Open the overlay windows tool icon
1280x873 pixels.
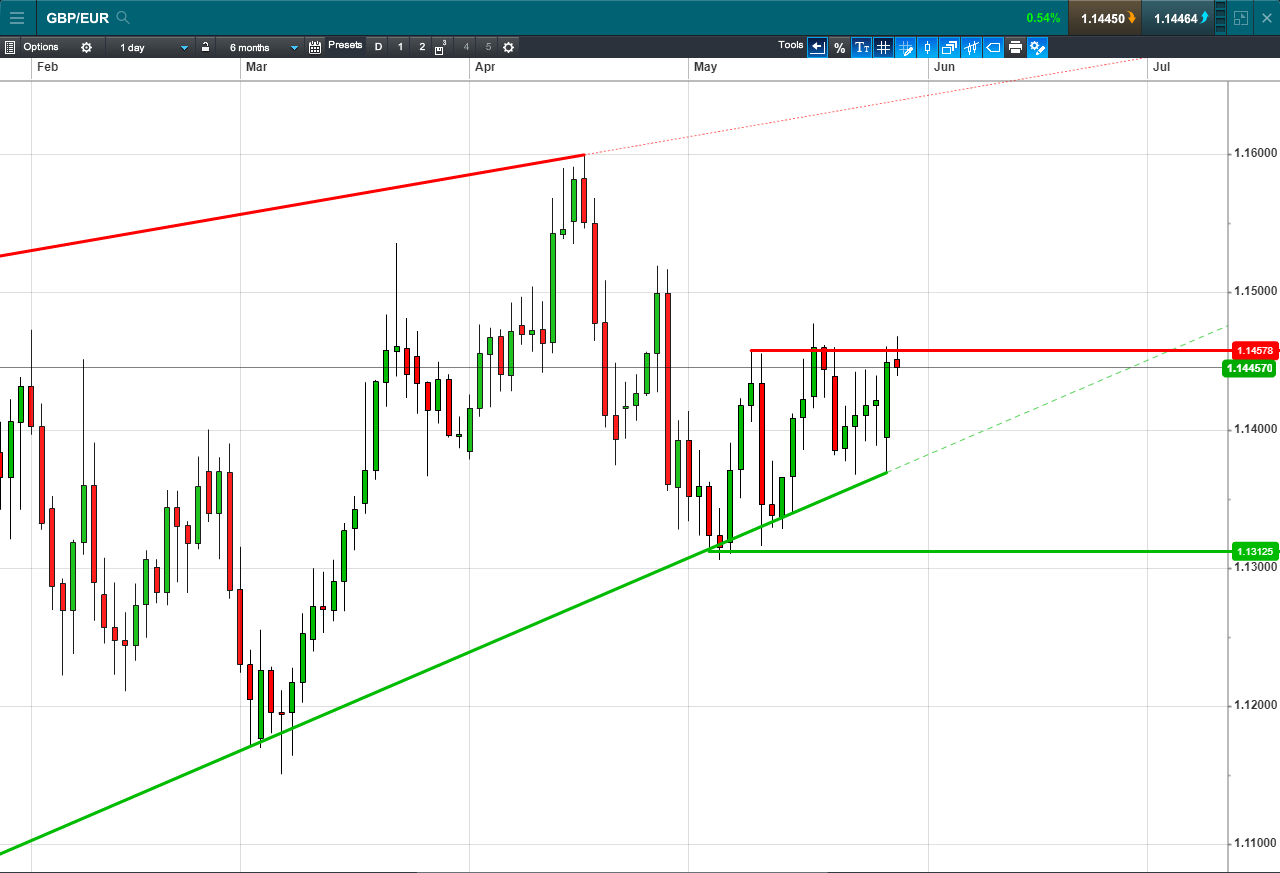[x=949, y=47]
